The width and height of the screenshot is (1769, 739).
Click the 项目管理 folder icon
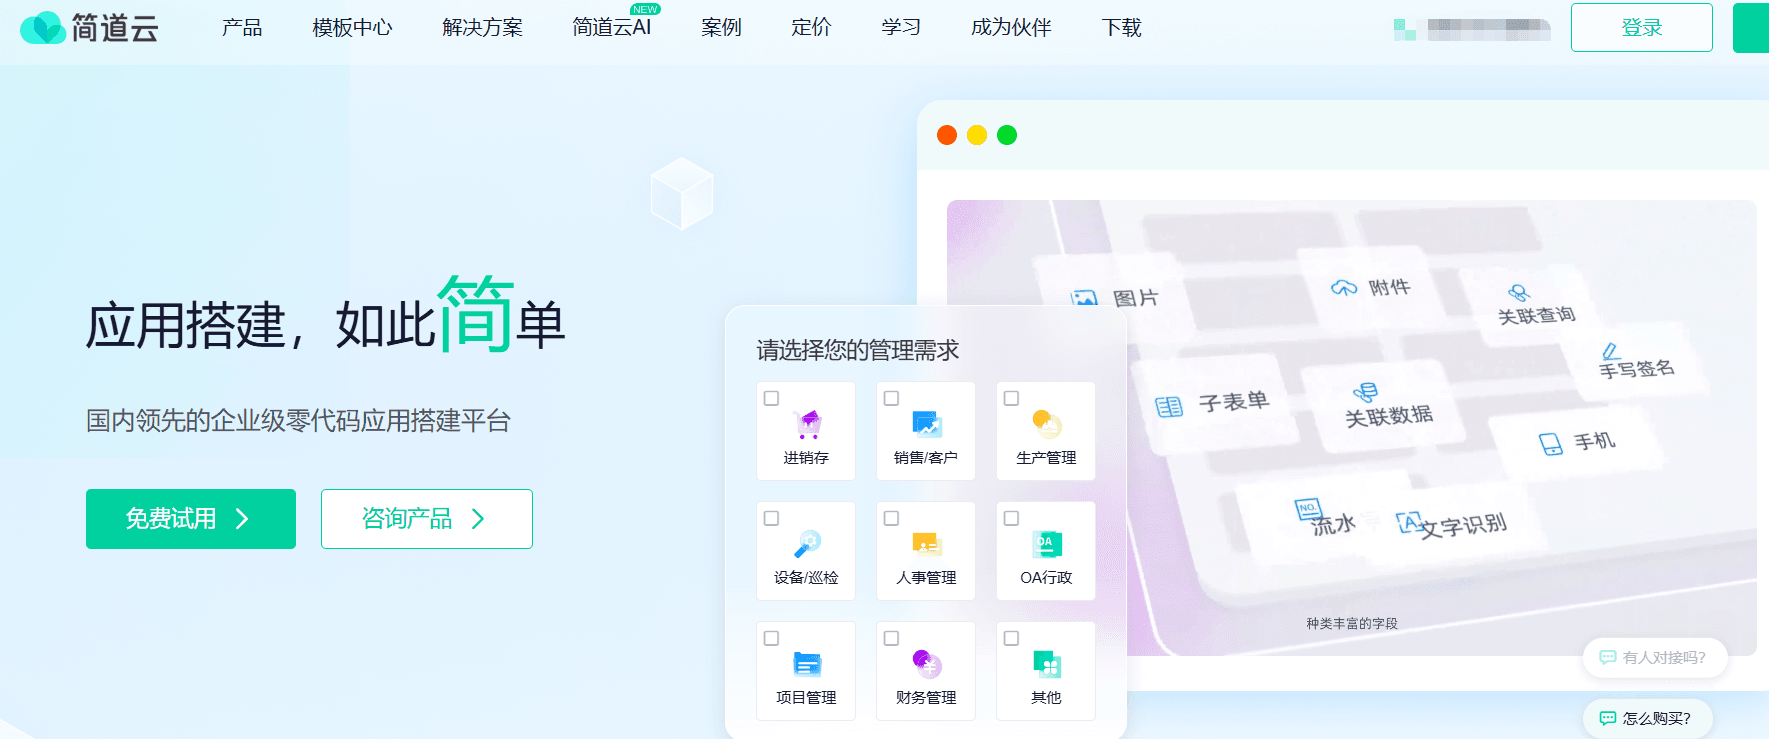[807, 664]
